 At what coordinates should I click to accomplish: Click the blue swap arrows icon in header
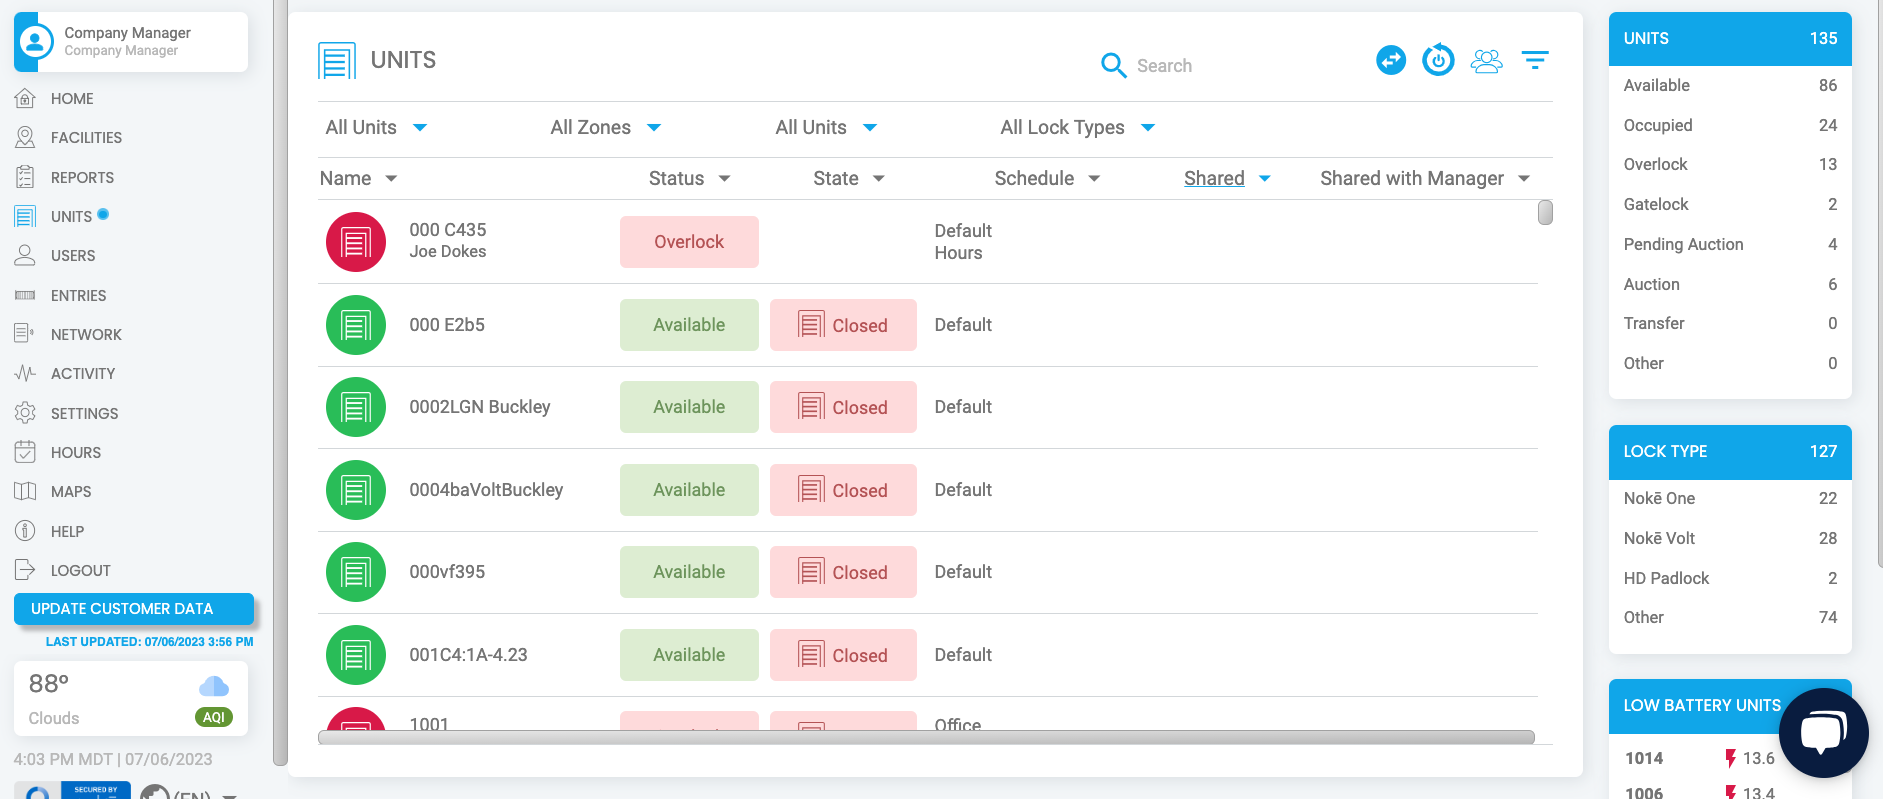pos(1390,61)
